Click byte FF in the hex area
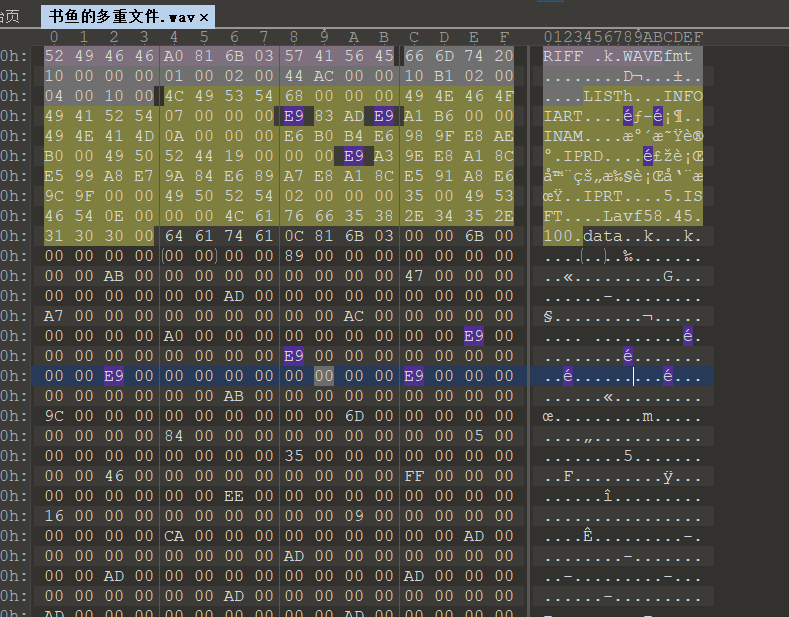This screenshot has height=617, width=789. tap(414, 476)
